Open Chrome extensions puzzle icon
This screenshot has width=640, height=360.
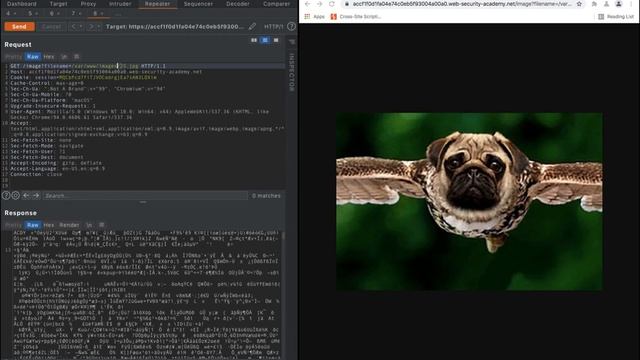[594, 4]
